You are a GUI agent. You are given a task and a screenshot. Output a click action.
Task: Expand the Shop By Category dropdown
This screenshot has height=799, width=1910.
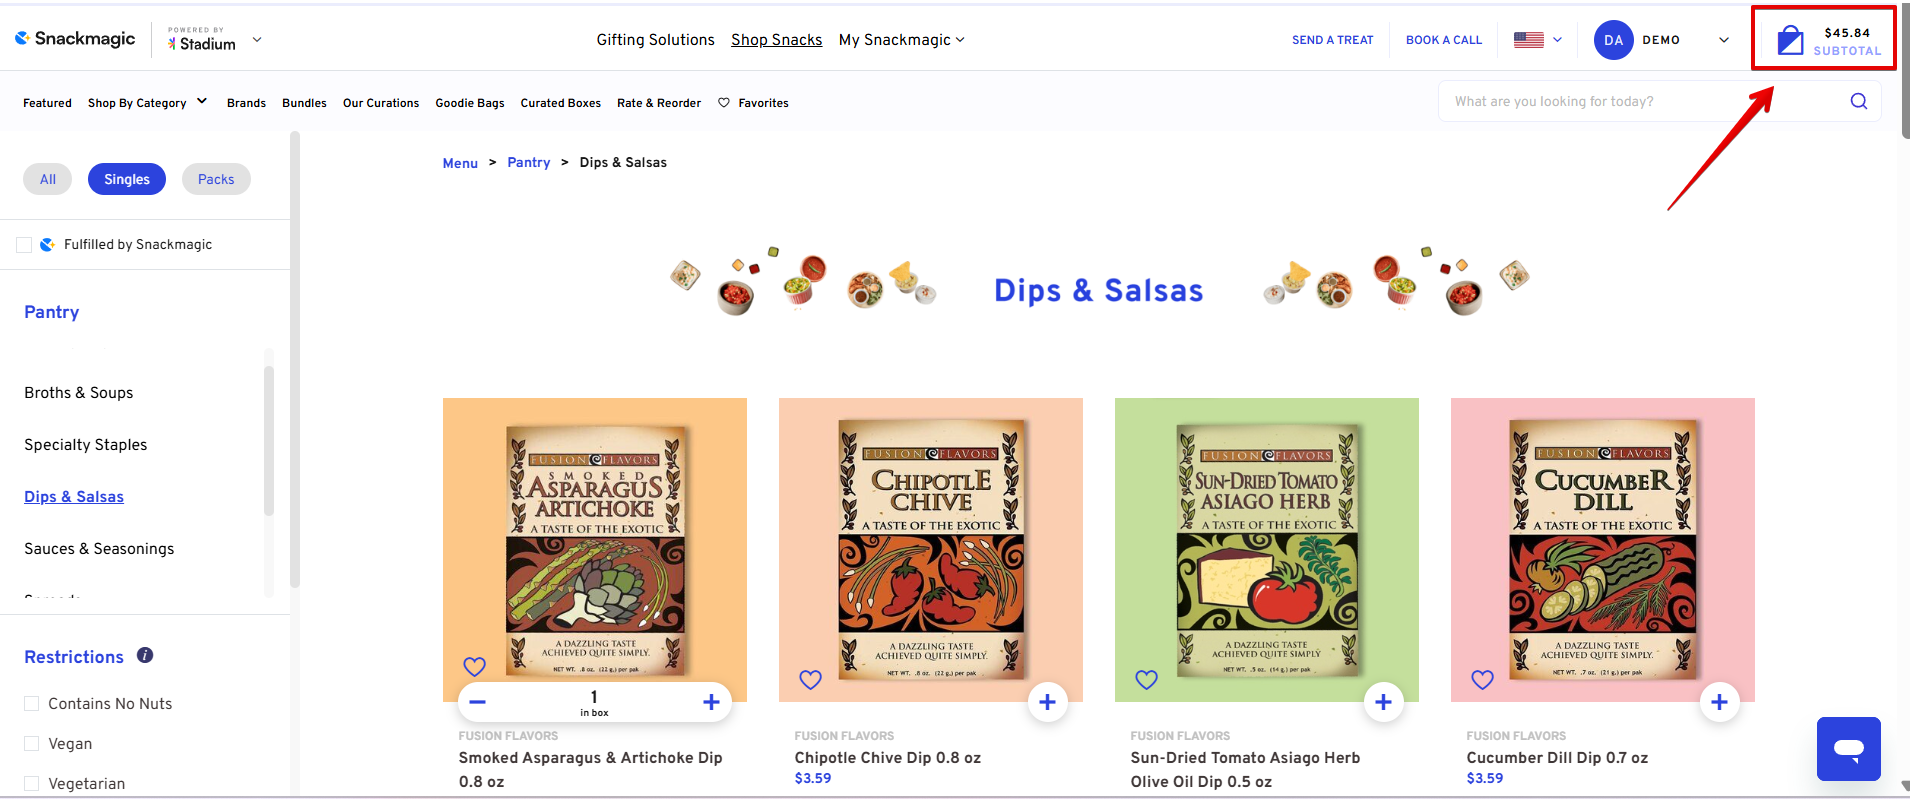click(x=147, y=103)
